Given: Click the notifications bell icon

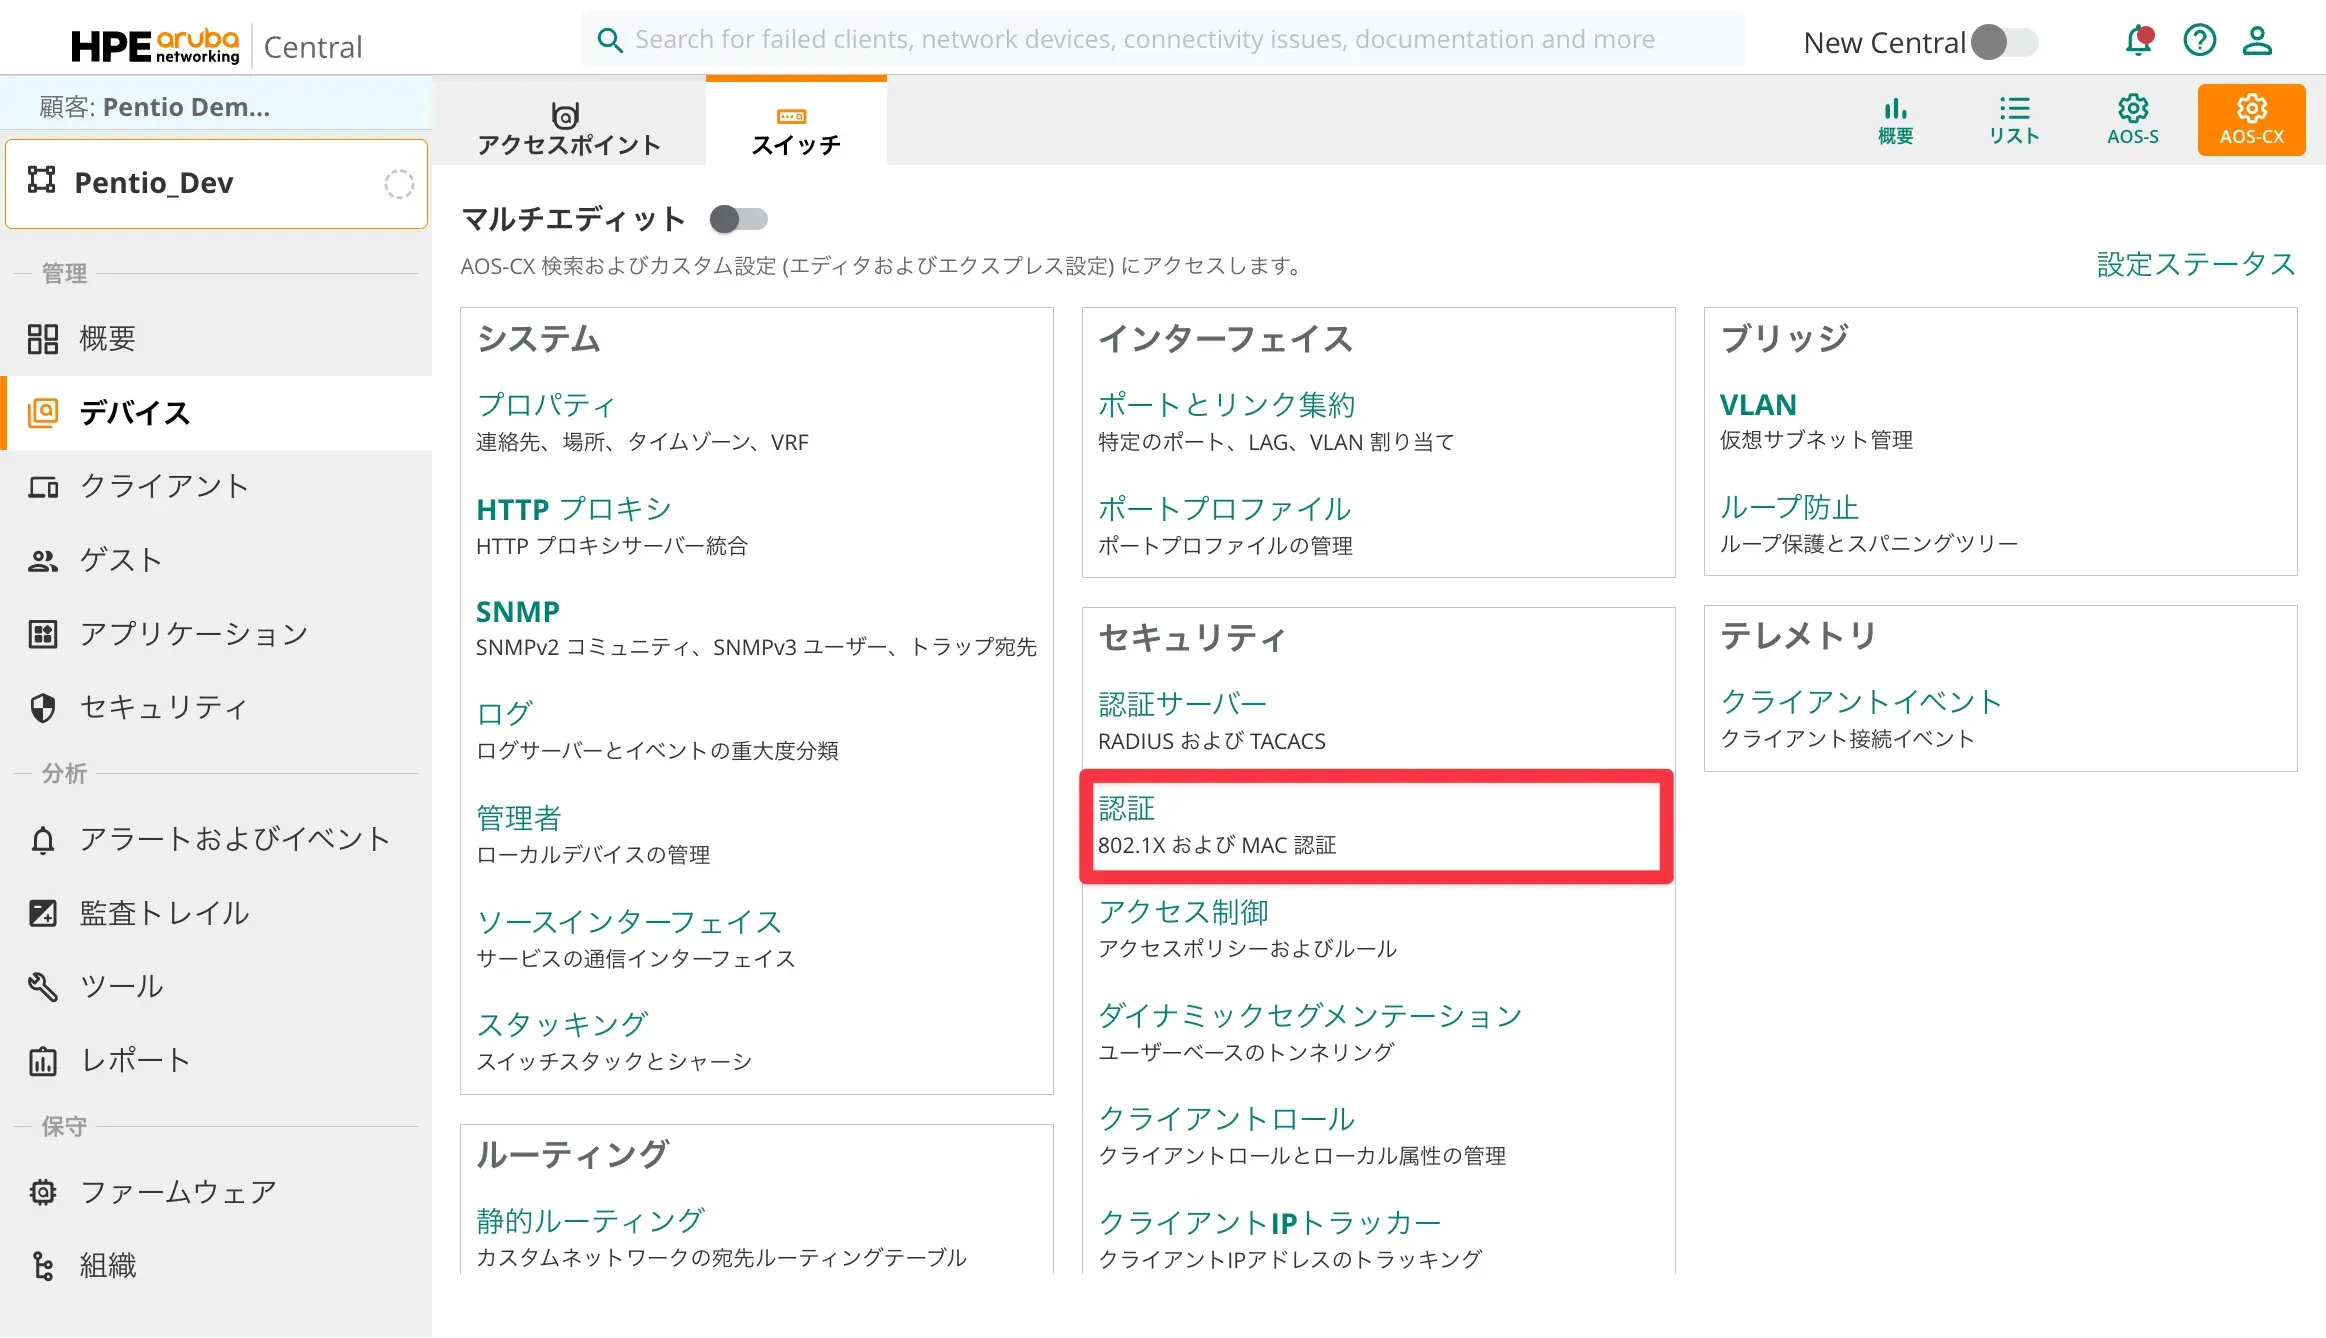Looking at the screenshot, I should pyautogui.click(x=2137, y=41).
